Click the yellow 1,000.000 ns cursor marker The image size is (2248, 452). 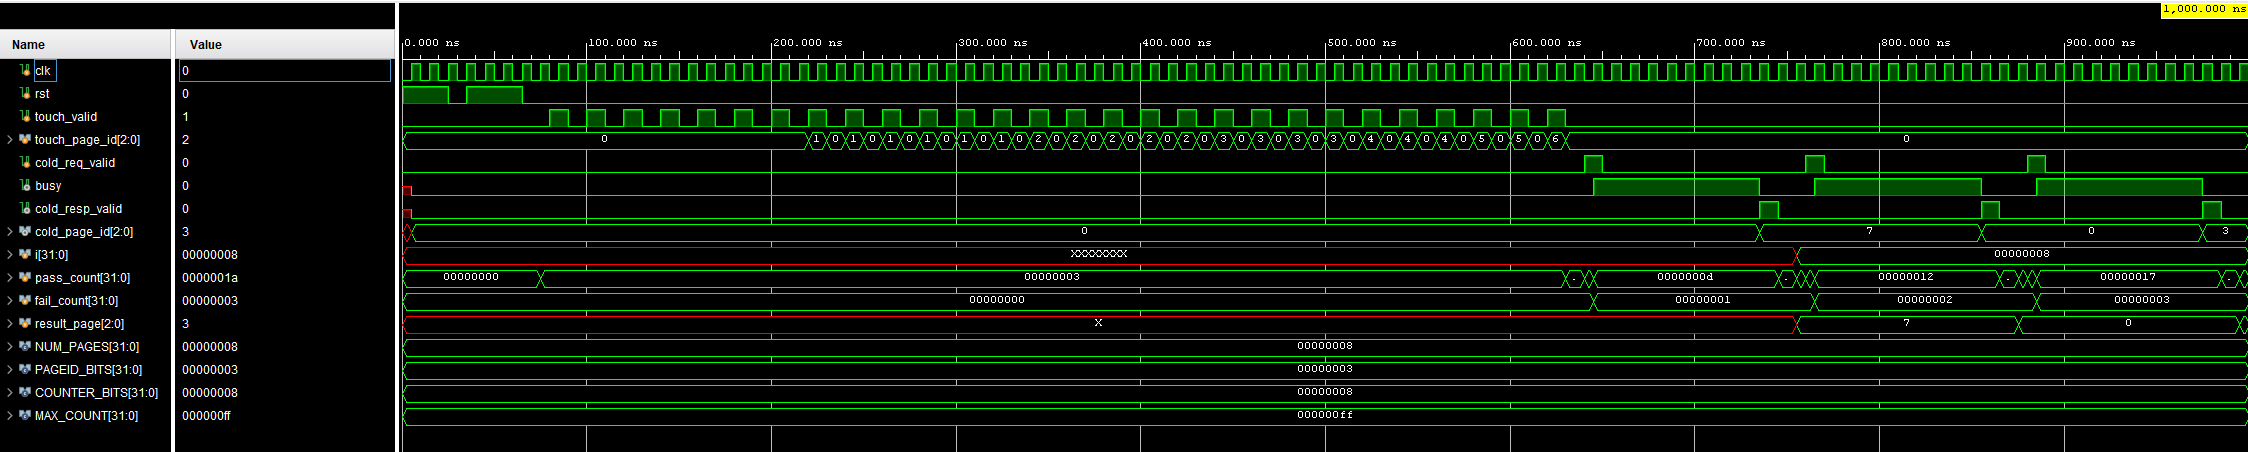pyautogui.click(x=2203, y=9)
